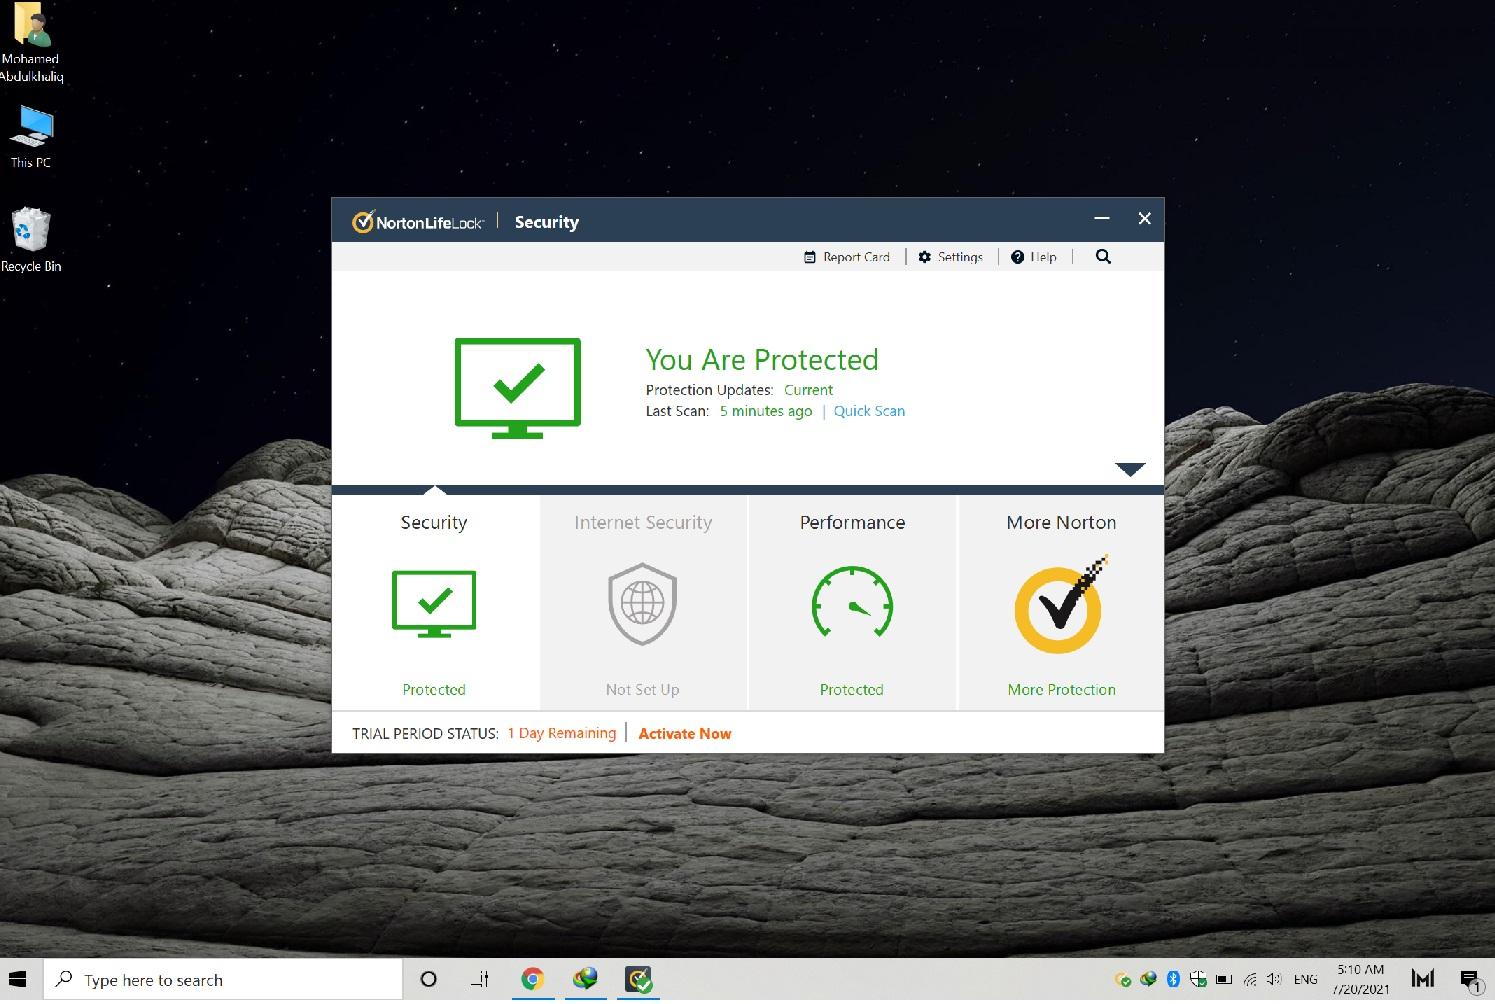Click the Current protection updates status
Screen dimensions: 1495x1004
(x=808, y=390)
